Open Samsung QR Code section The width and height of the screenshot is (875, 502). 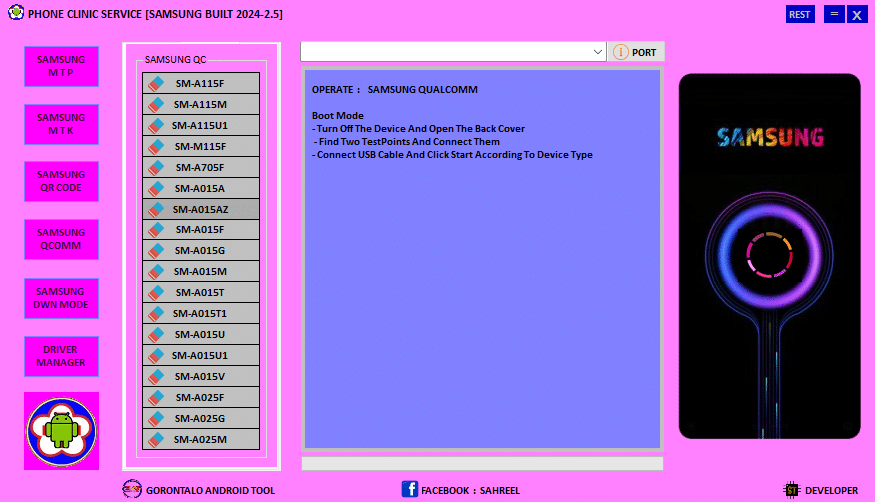click(61, 182)
